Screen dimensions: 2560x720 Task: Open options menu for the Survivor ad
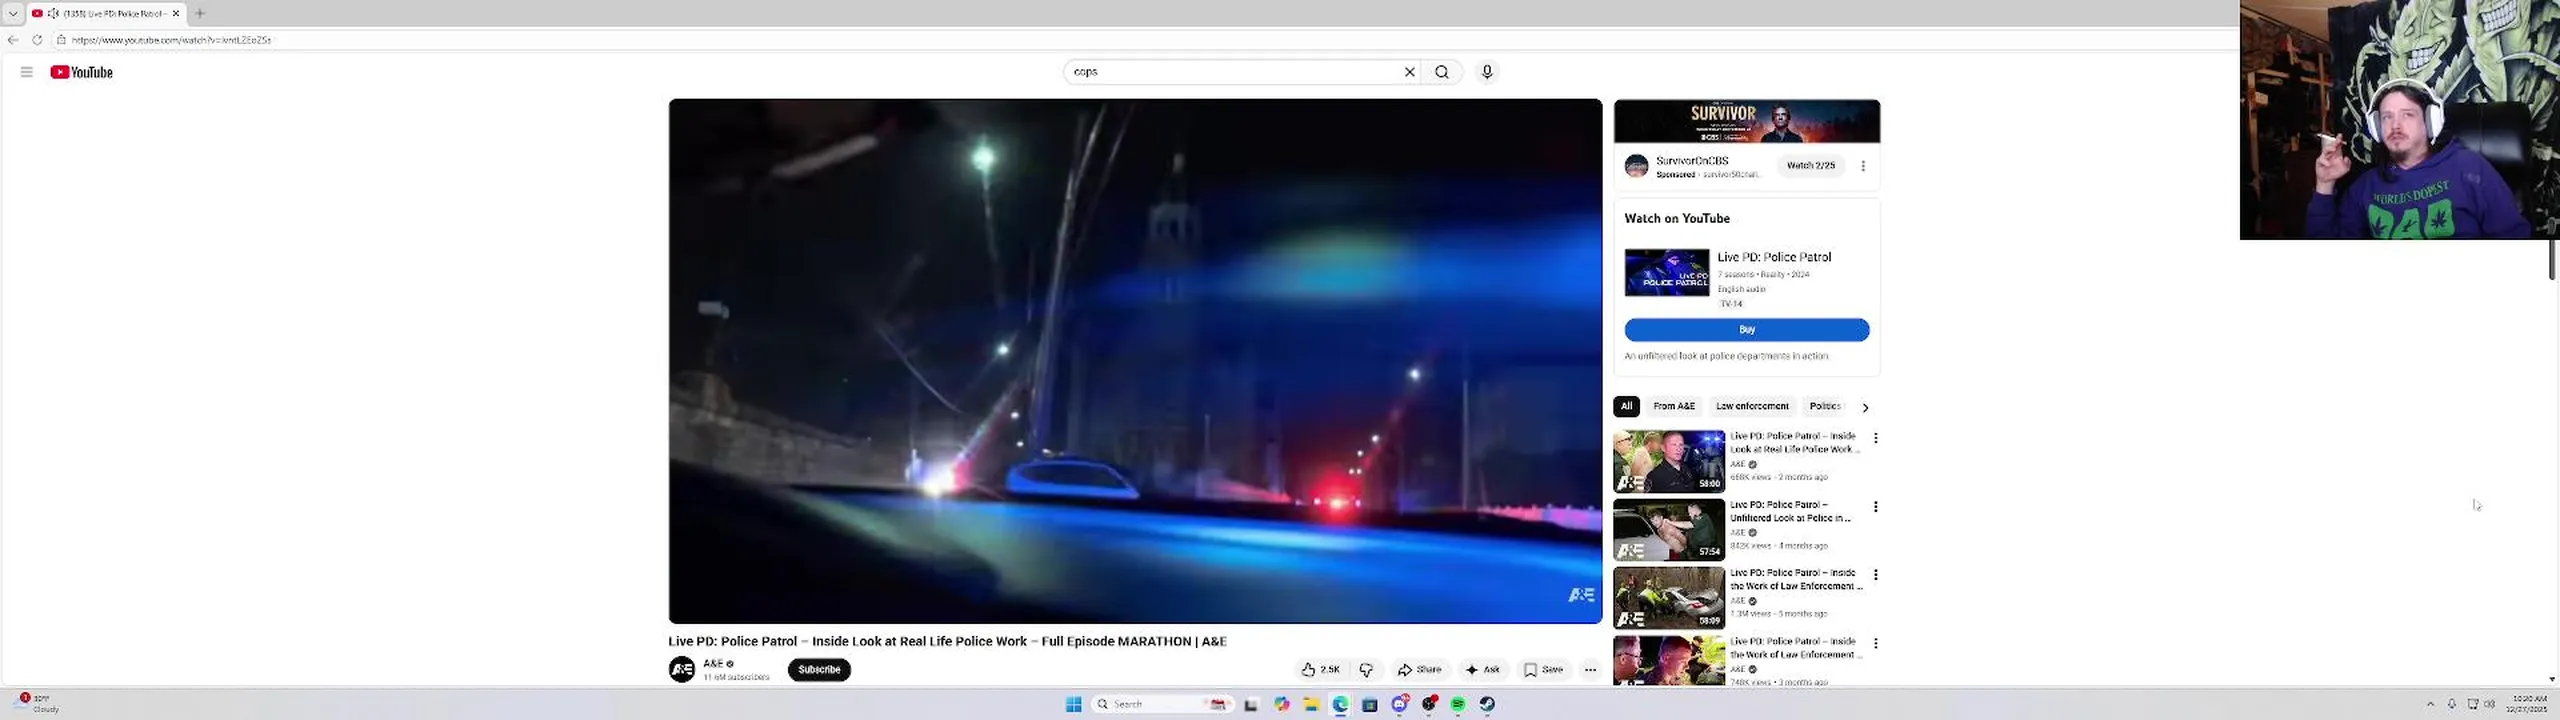[1863, 166]
